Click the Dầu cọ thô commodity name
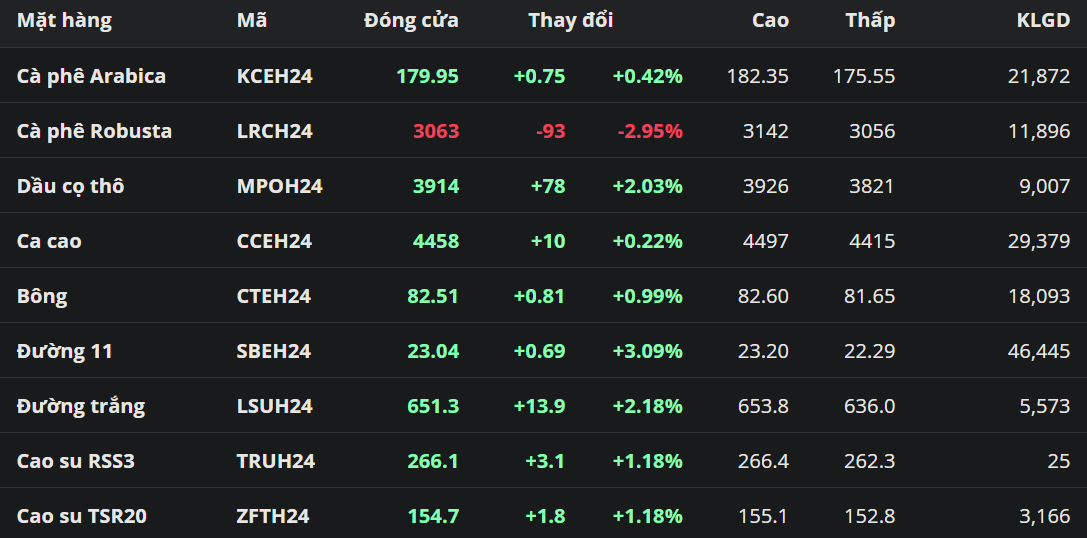Image resolution: width=1087 pixels, height=538 pixels. (70, 186)
